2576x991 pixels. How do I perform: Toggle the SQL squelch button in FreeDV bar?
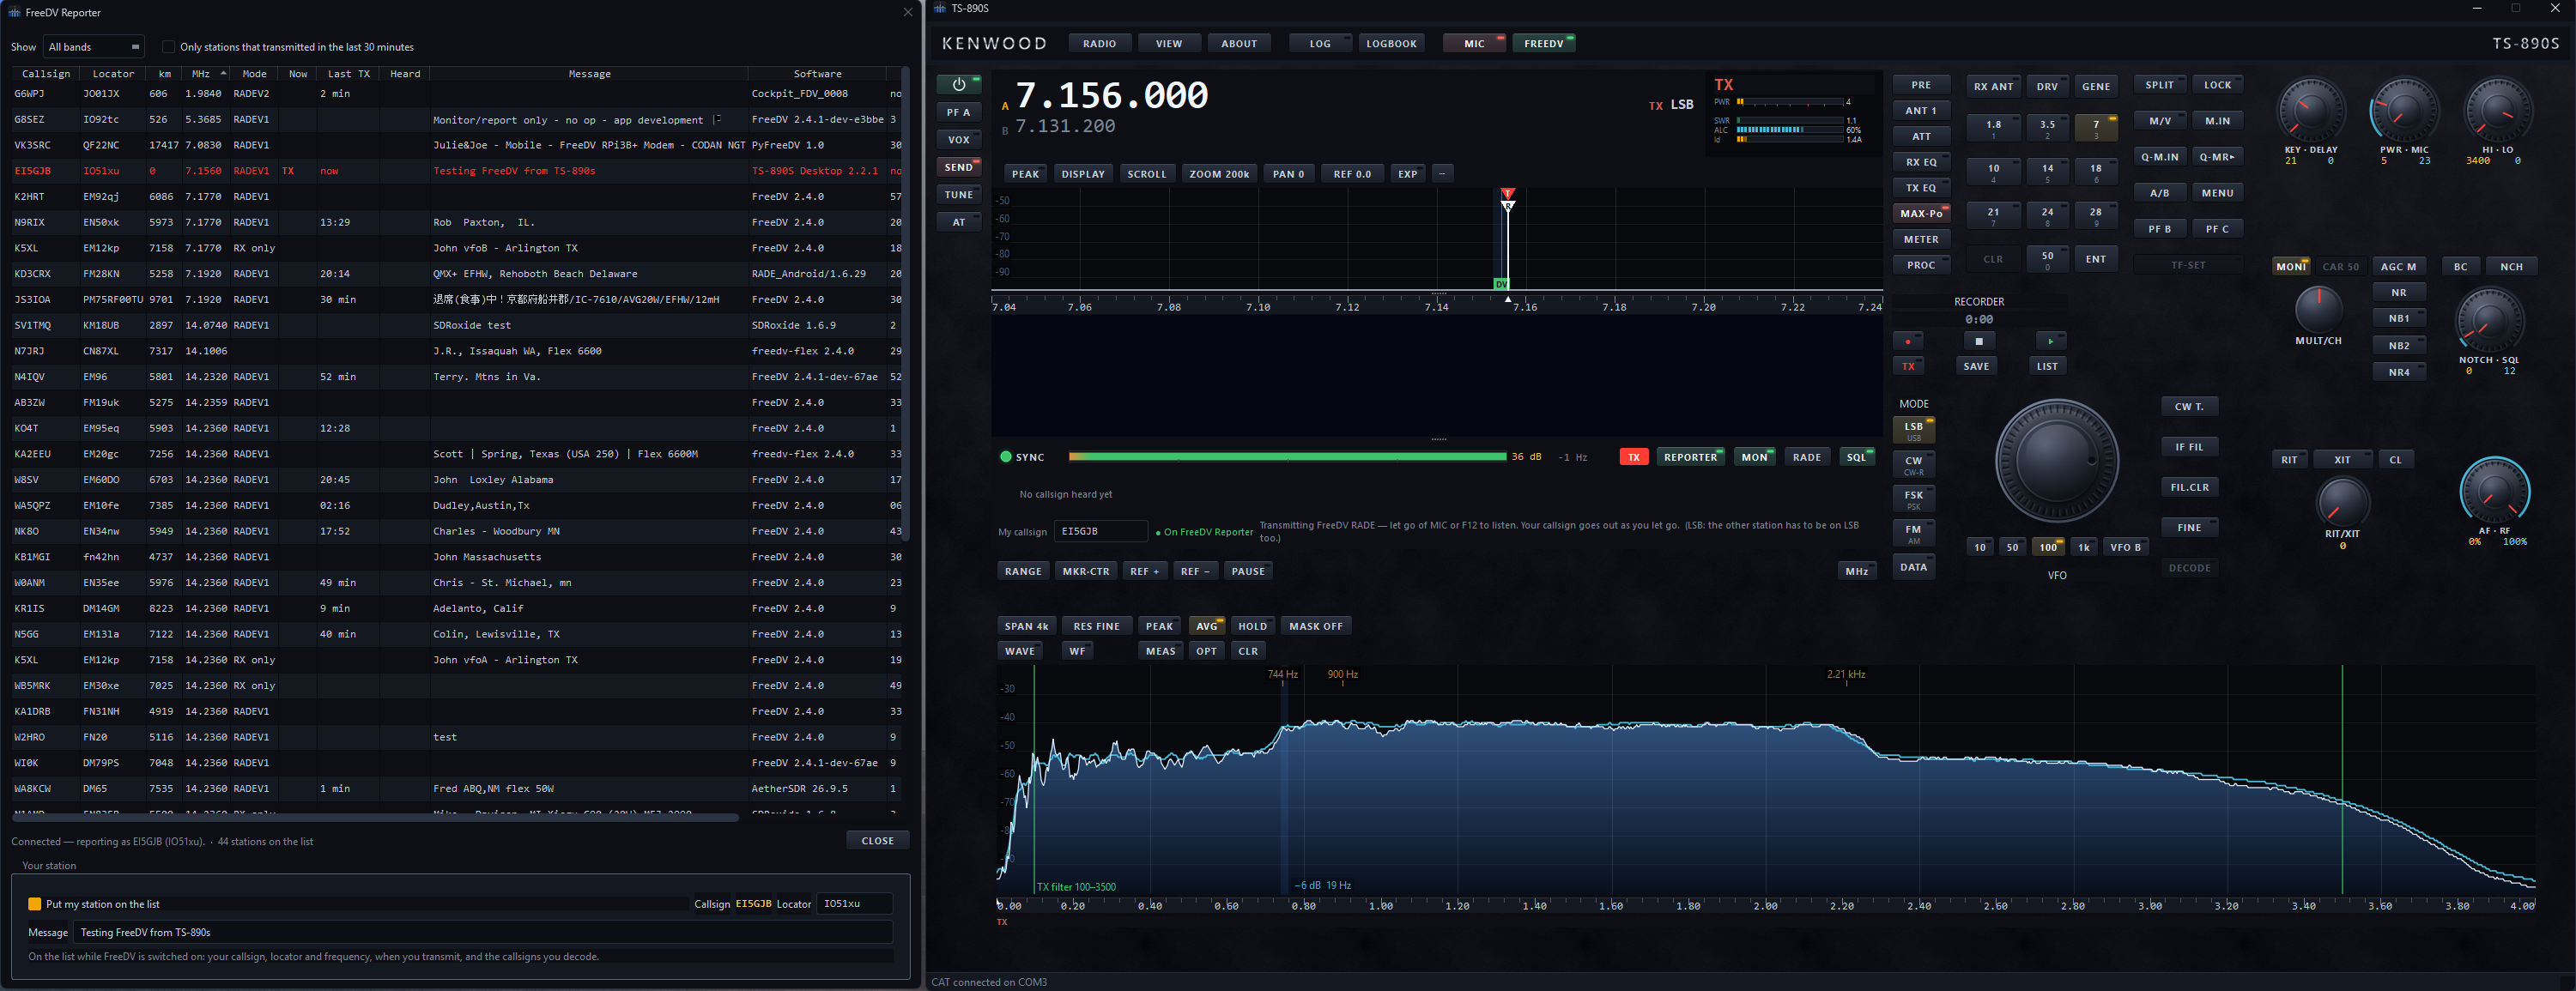tap(1856, 457)
